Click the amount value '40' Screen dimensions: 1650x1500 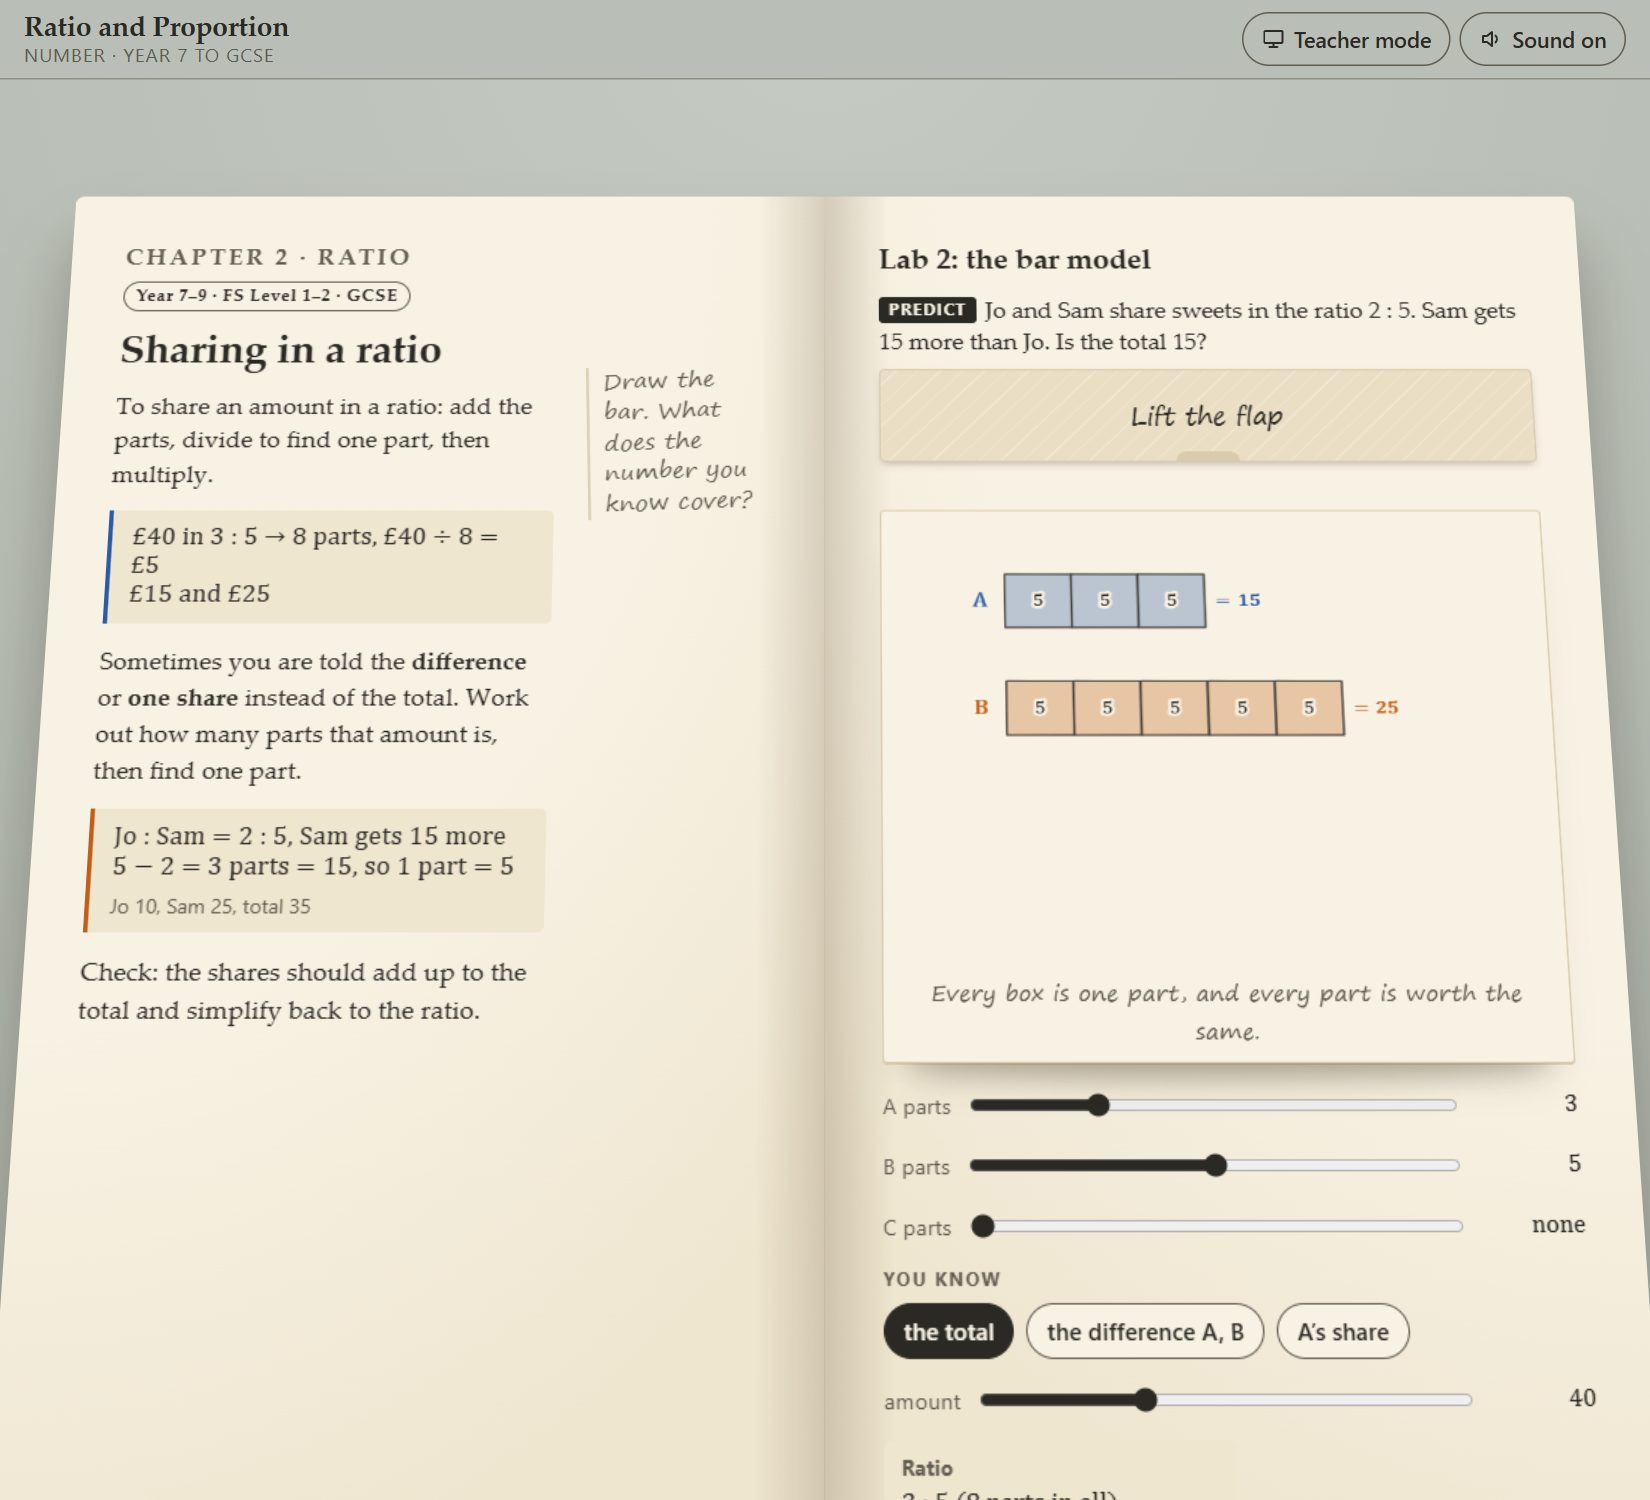click(x=1582, y=1398)
